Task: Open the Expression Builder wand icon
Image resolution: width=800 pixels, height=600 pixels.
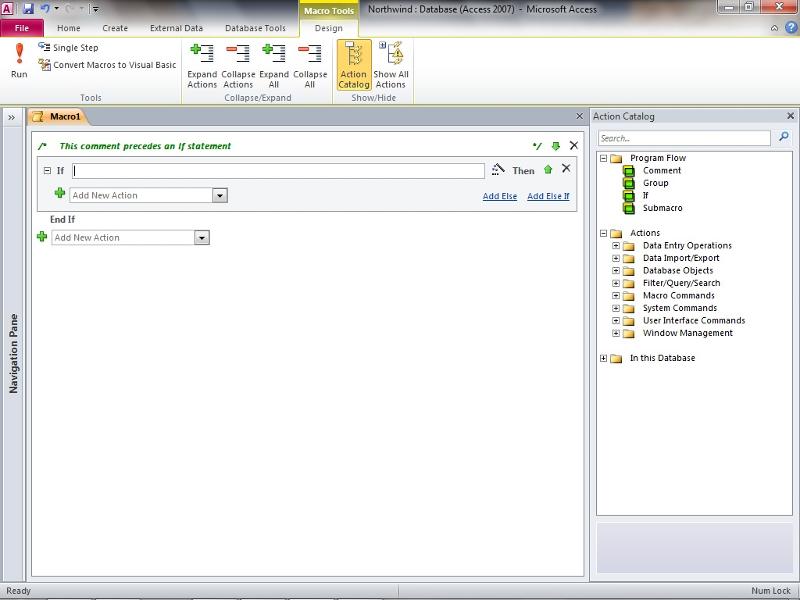Action: click(x=497, y=169)
